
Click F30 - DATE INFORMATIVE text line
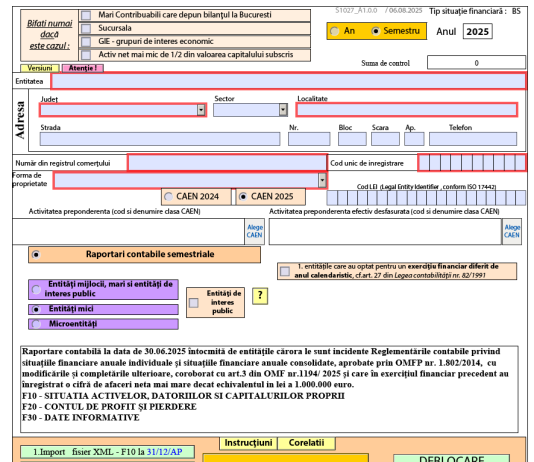pyautogui.click(x=81, y=418)
